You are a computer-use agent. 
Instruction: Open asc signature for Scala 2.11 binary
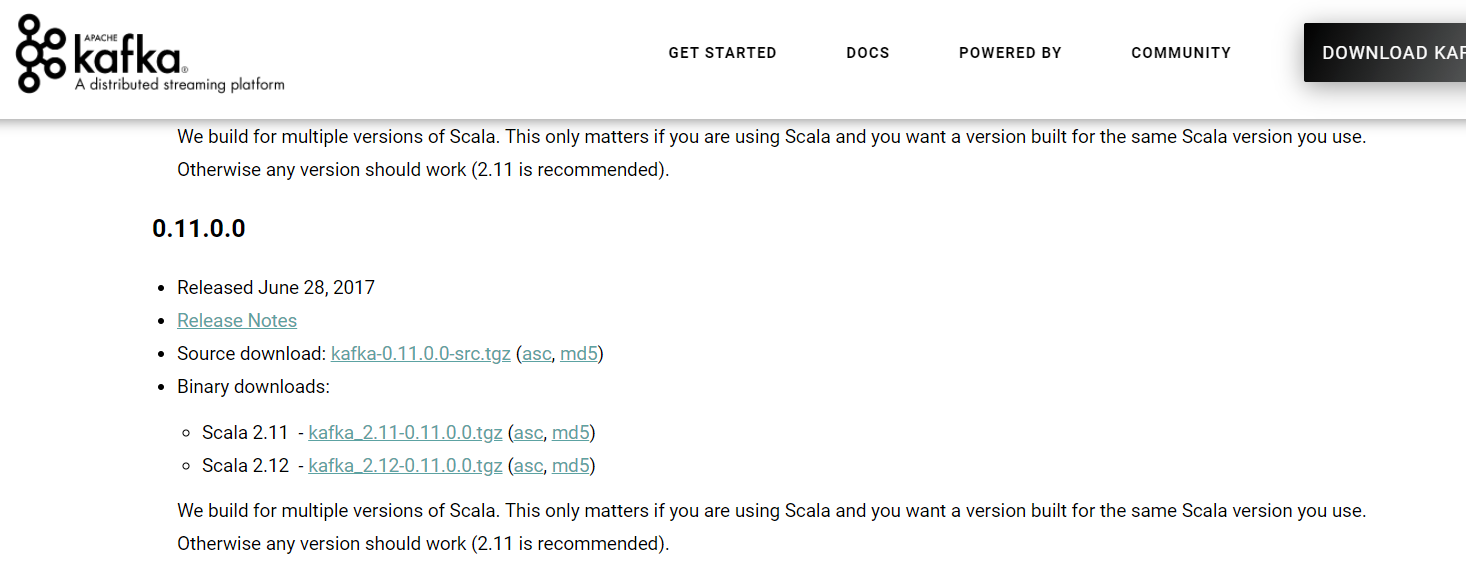(x=529, y=433)
